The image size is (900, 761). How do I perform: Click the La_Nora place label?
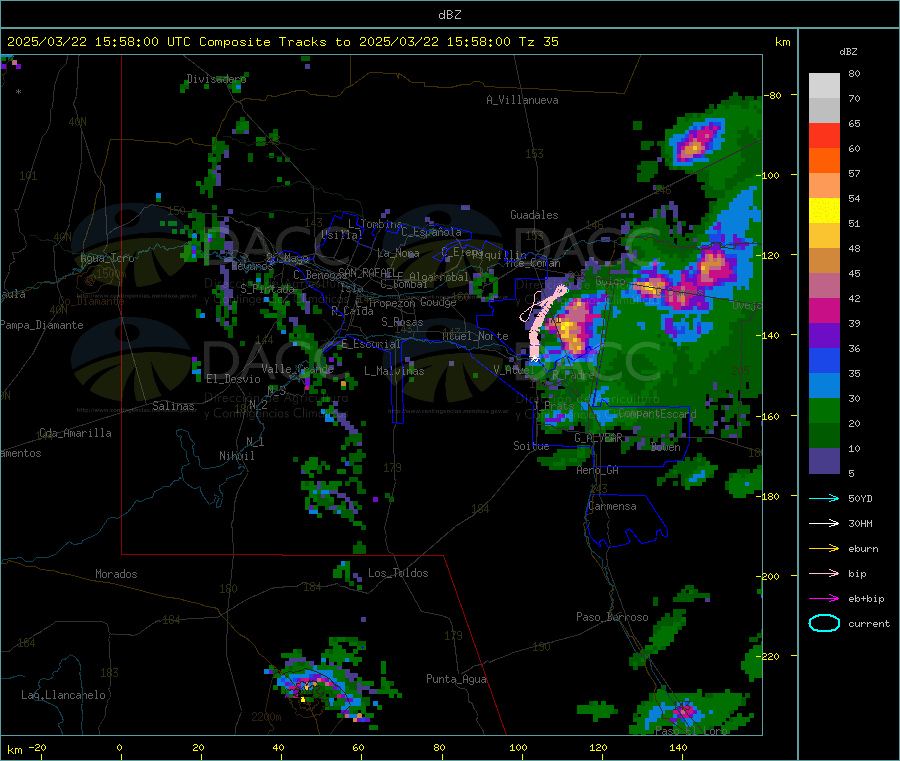(x=398, y=253)
